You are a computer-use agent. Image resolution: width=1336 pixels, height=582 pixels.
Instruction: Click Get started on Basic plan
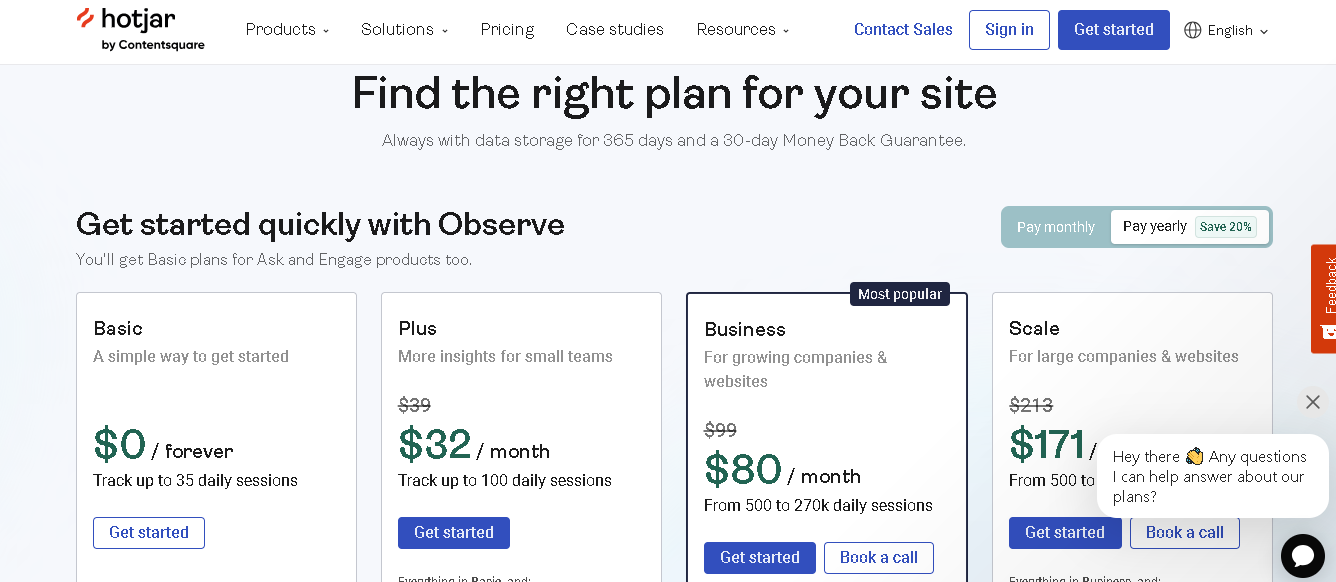pos(149,533)
